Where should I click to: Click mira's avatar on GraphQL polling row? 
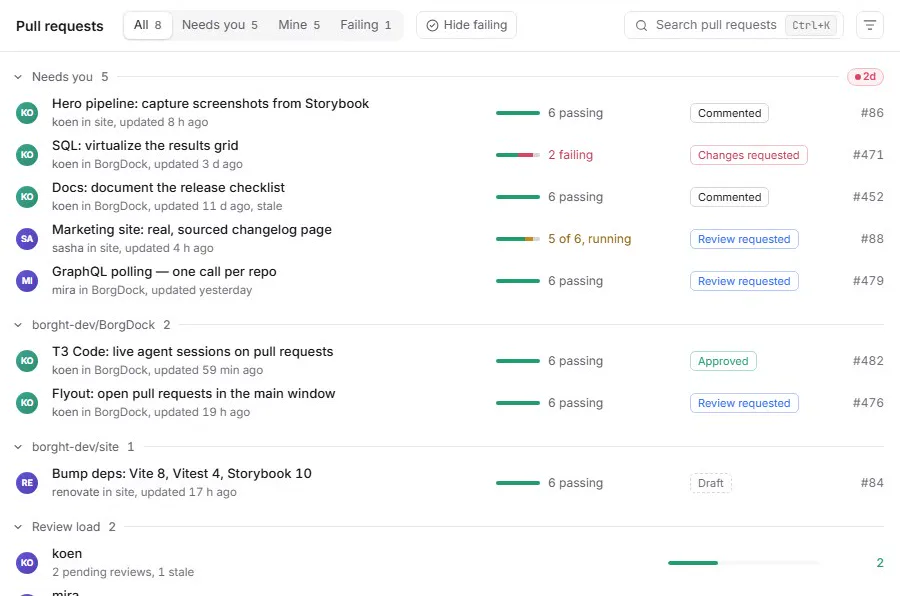point(27,280)
